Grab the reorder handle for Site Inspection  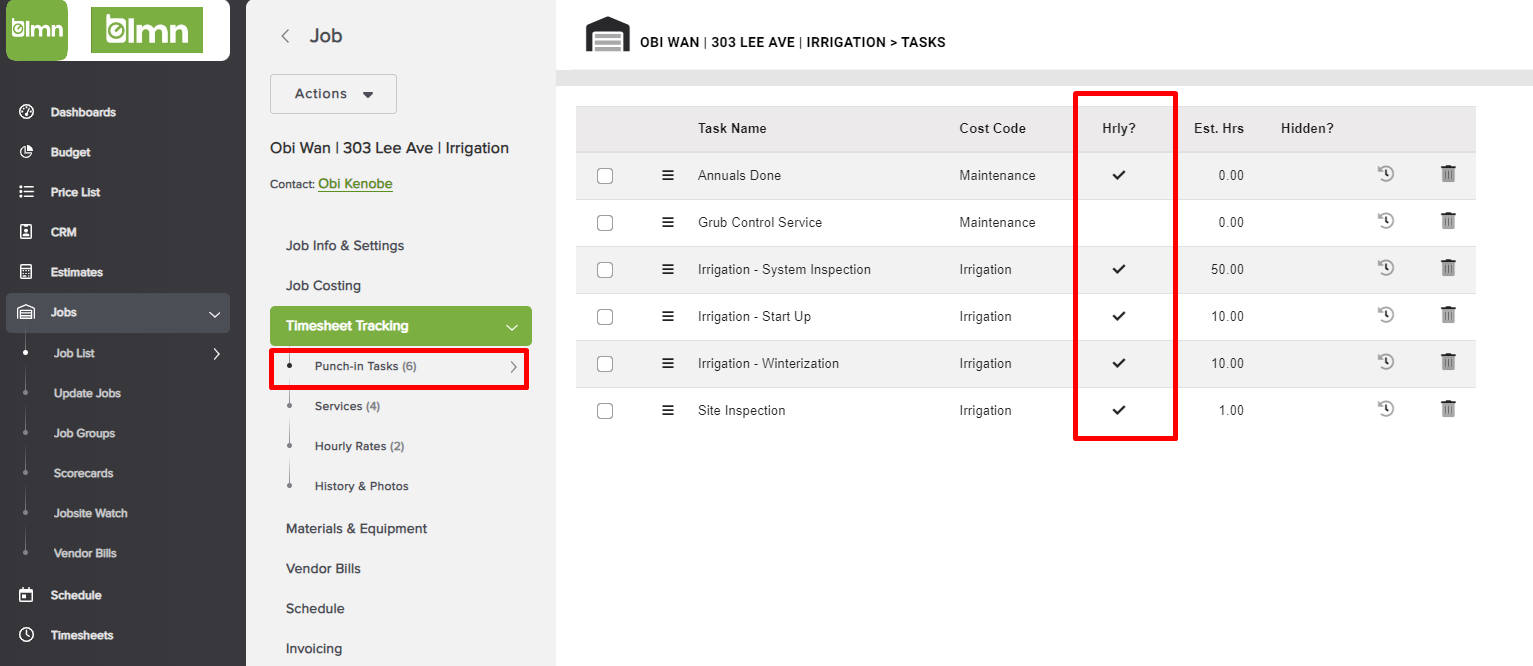tap(668, 410)
